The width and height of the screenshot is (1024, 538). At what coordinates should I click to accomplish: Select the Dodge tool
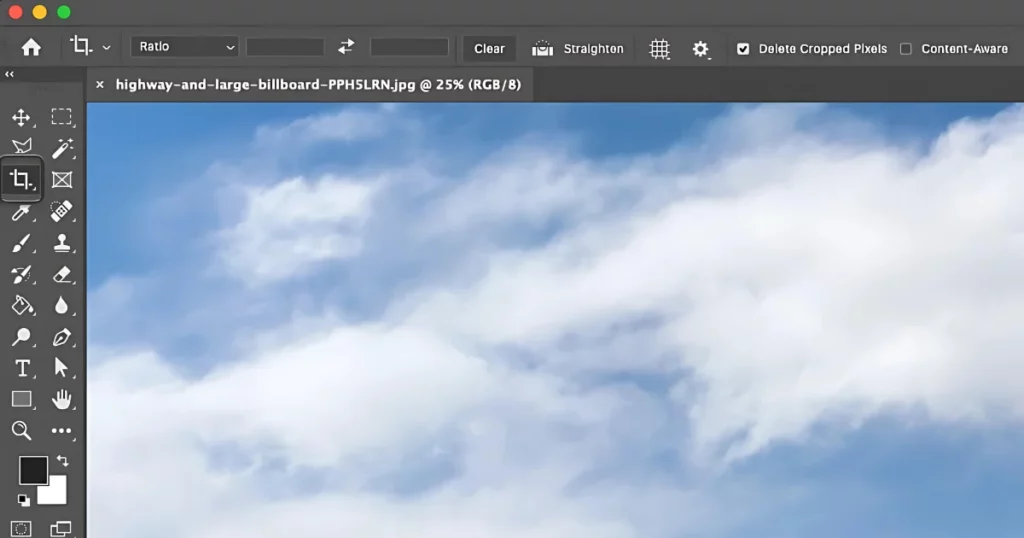click(21, 337)
